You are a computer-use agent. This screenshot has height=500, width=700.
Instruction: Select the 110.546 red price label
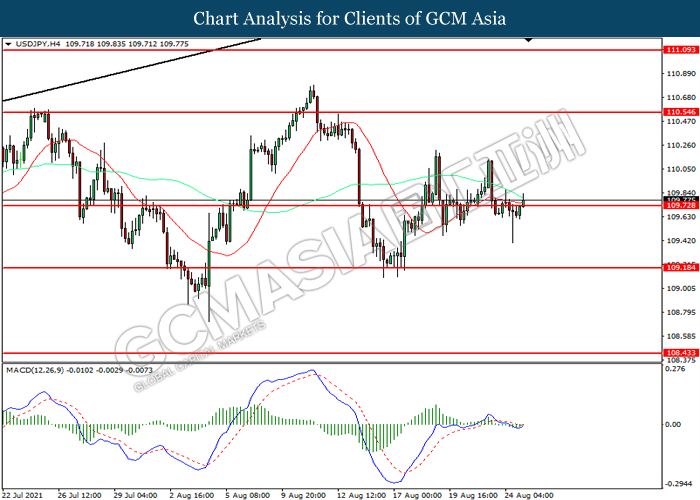[x=681, y=112]
